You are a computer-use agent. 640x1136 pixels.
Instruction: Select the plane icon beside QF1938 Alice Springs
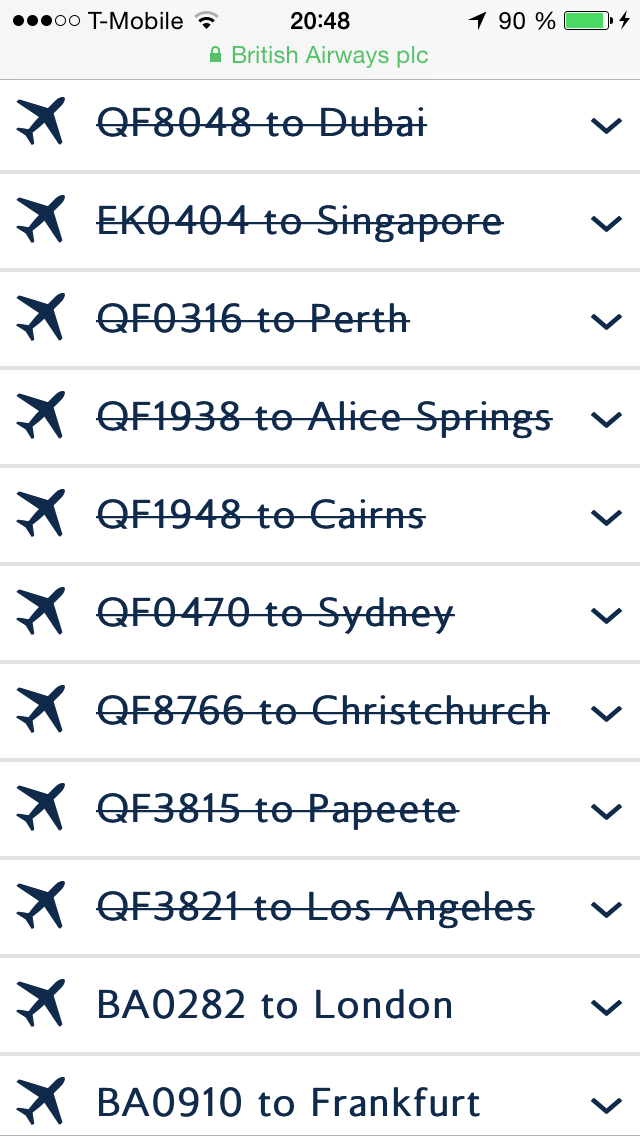coord(41,417)
